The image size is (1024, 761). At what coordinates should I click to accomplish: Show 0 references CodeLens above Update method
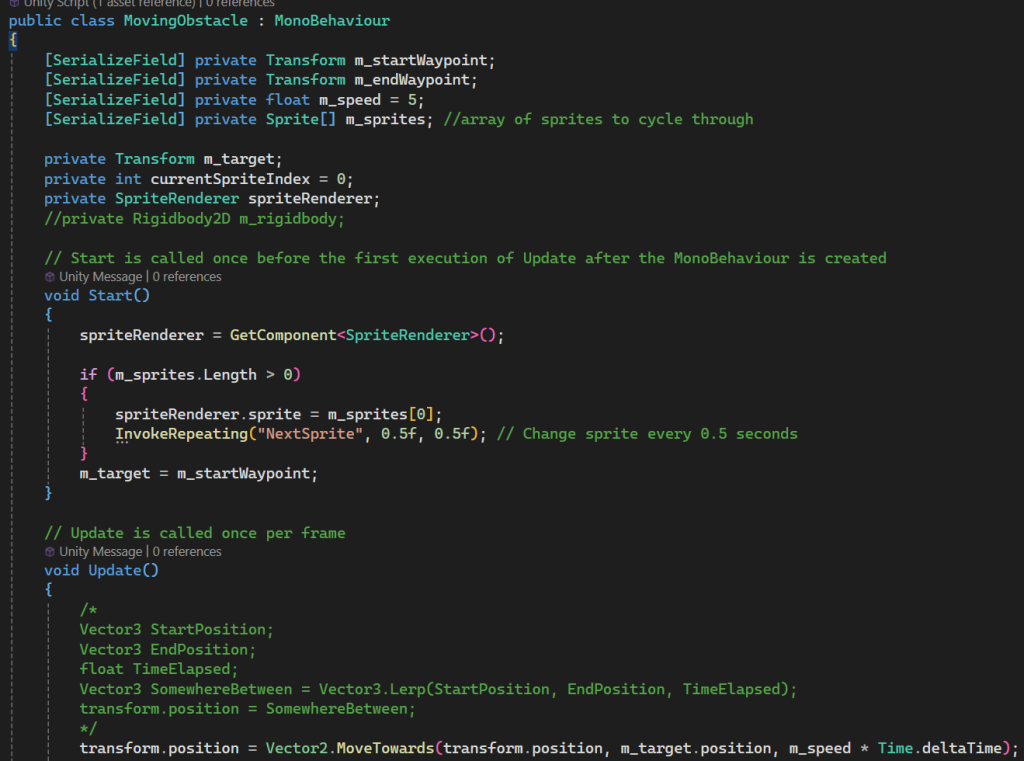pos(187,552)
